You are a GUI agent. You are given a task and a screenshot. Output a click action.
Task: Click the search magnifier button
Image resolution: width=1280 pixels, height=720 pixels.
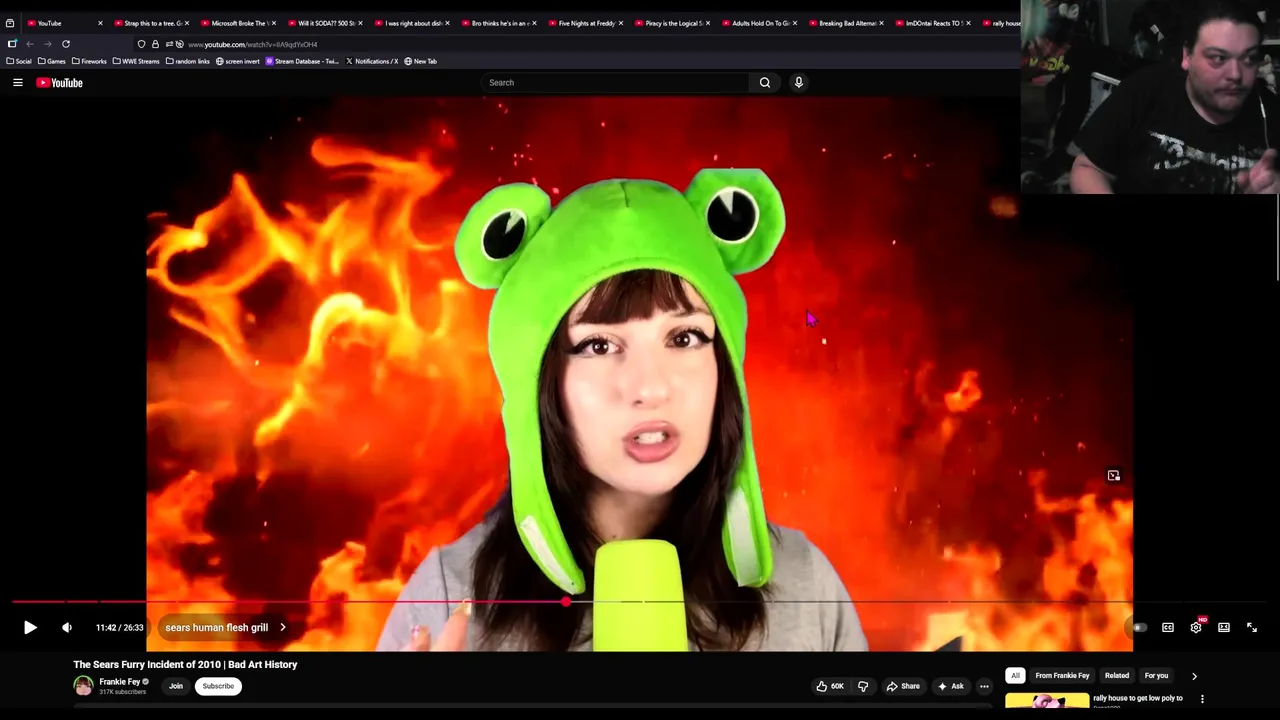765,83
